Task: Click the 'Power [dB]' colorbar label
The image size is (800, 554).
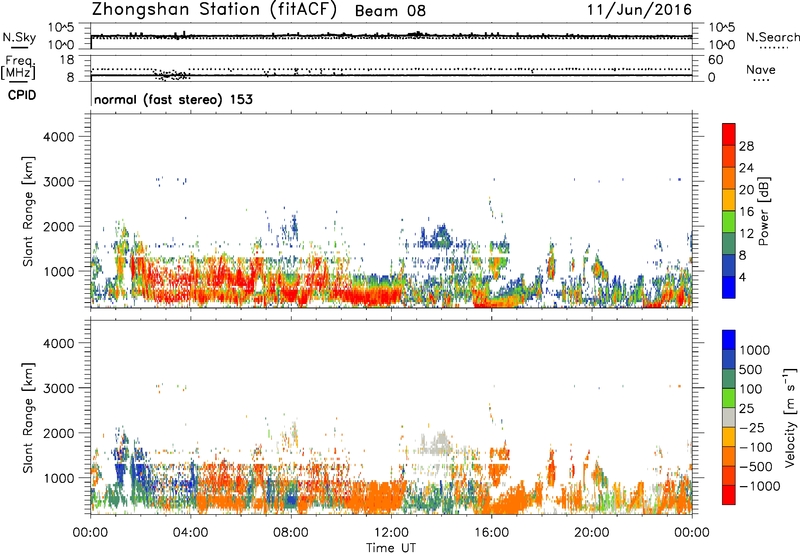Action: [763, 211]
